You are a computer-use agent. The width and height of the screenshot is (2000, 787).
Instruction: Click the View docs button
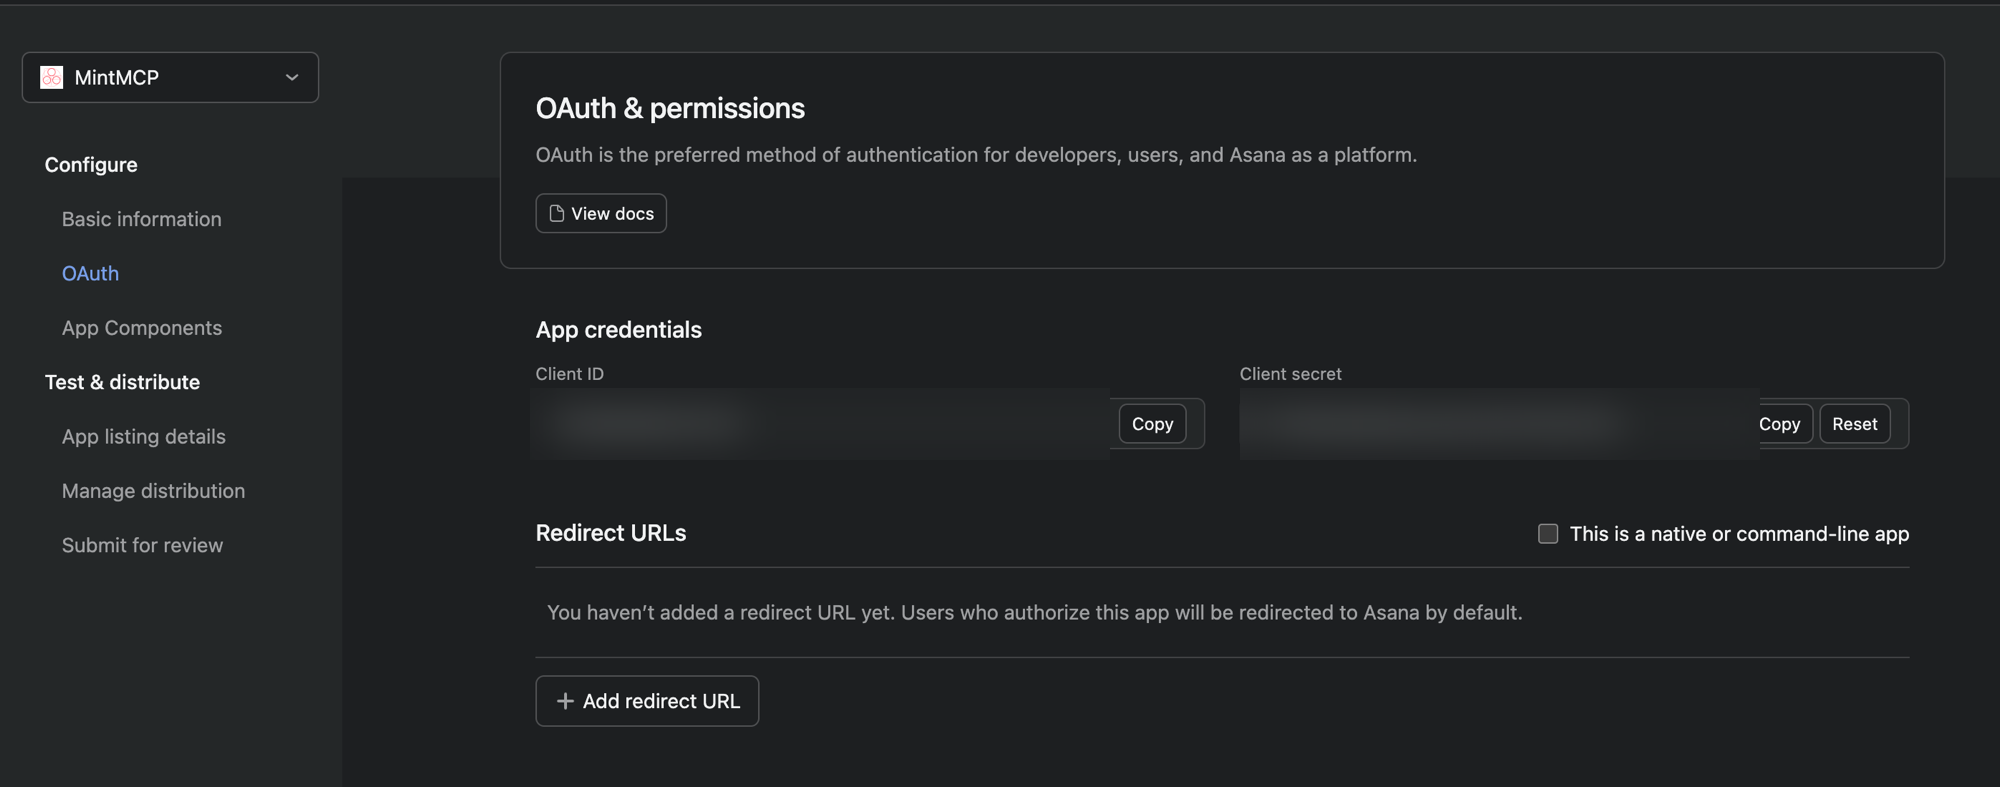point(601,213)
